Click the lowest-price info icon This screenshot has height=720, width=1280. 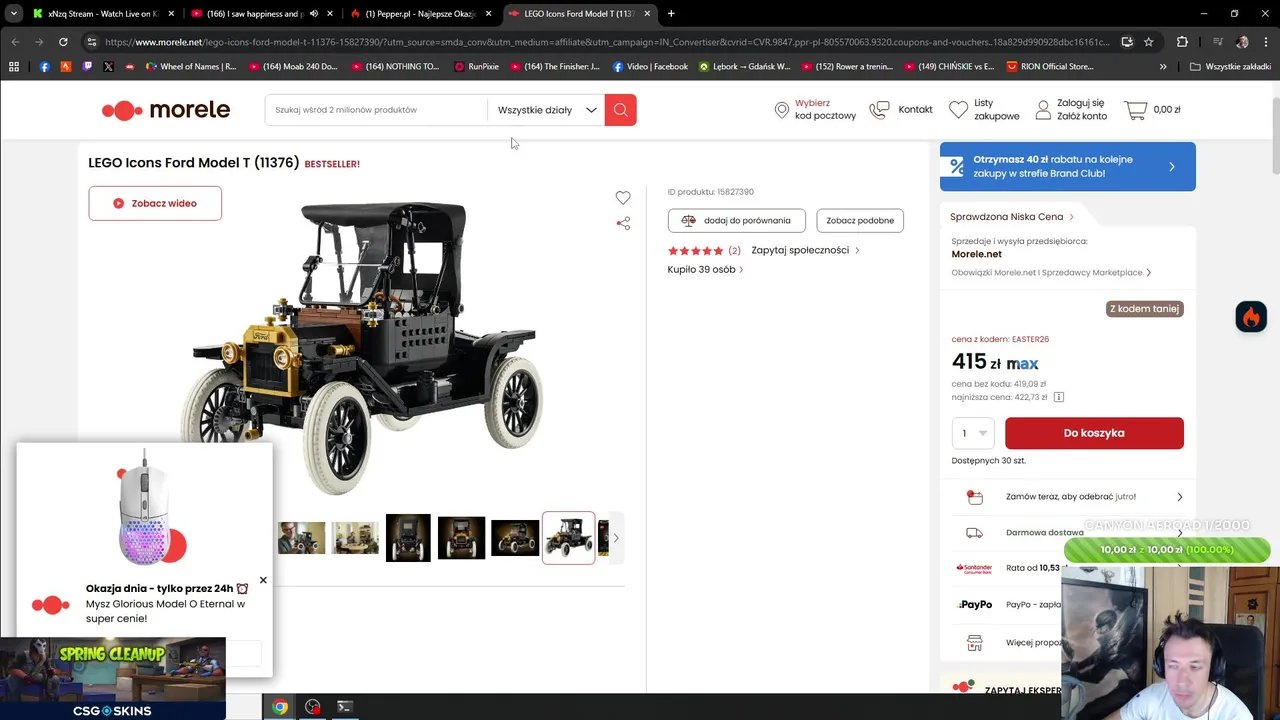(1059, 397)
